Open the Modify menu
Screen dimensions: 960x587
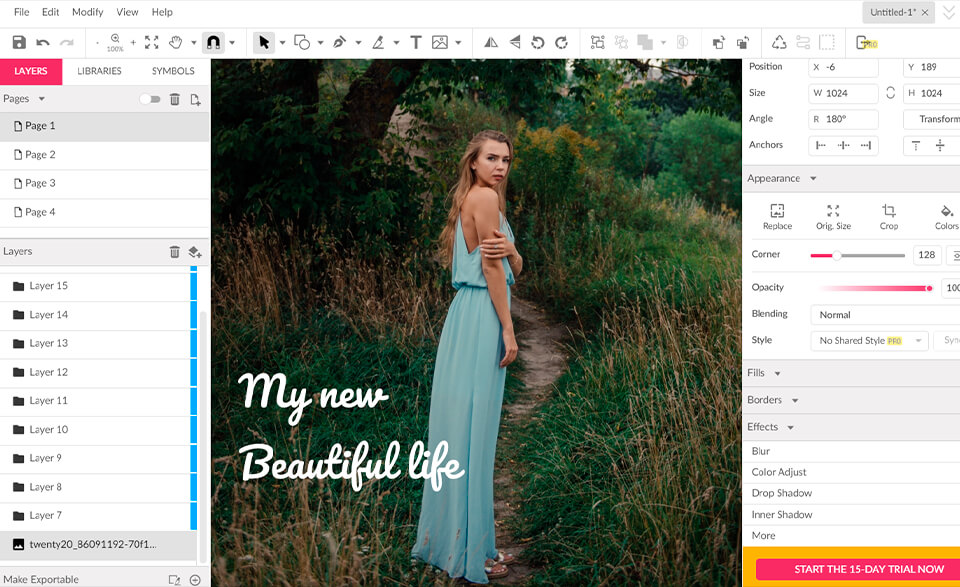(x=88, y=12)
